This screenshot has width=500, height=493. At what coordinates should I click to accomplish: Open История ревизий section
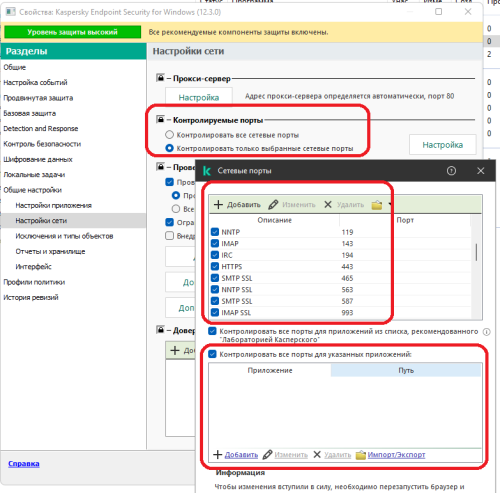31,297
